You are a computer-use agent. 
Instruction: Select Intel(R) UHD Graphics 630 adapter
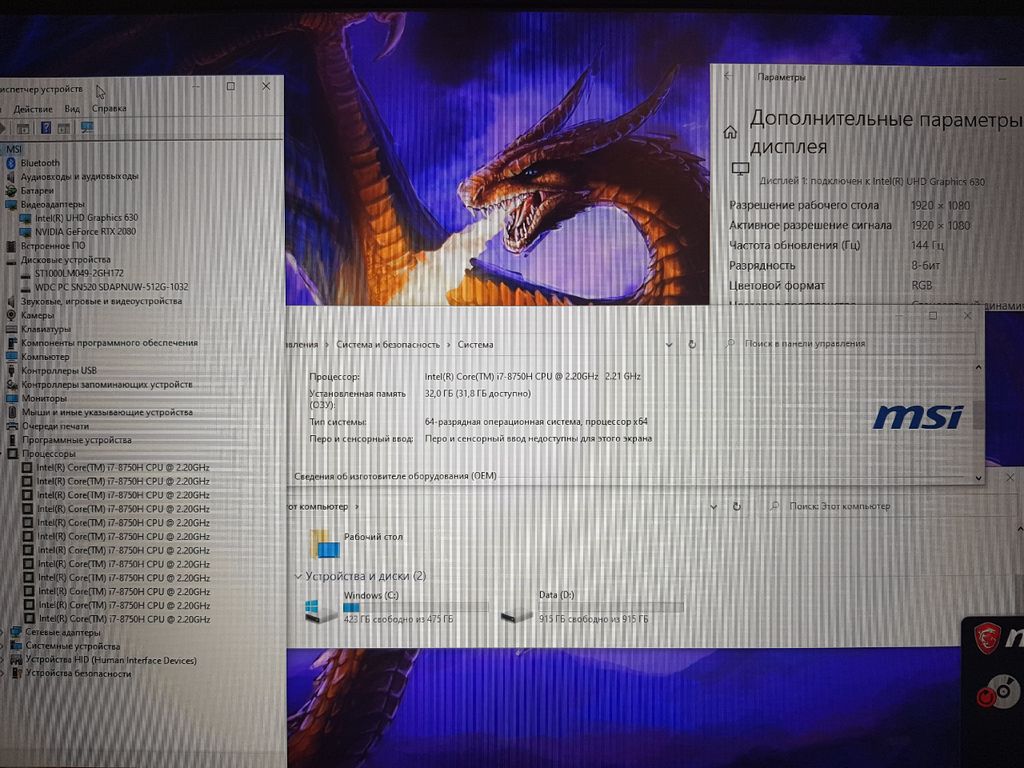point(86,217)
